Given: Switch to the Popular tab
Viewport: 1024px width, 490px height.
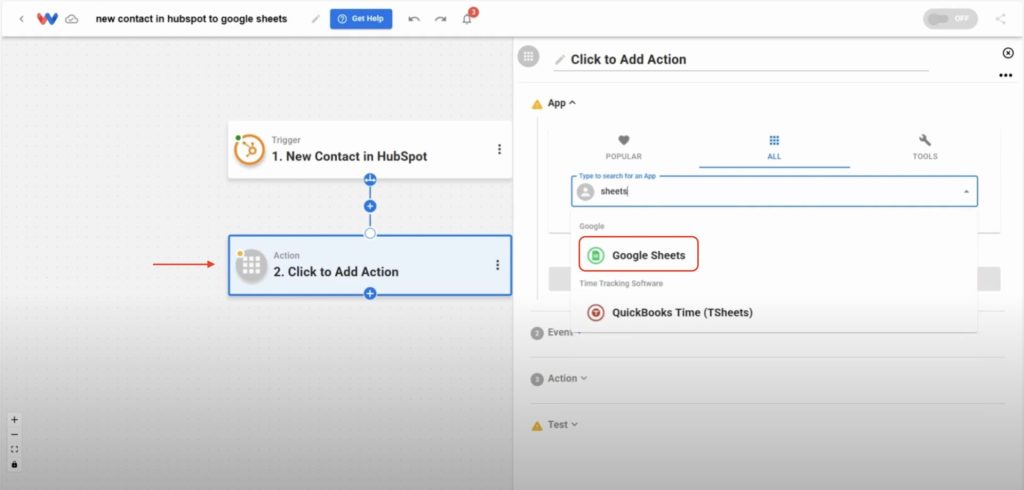Looking at the screenshot, I should pyautogui.click(x=624, y=148).
